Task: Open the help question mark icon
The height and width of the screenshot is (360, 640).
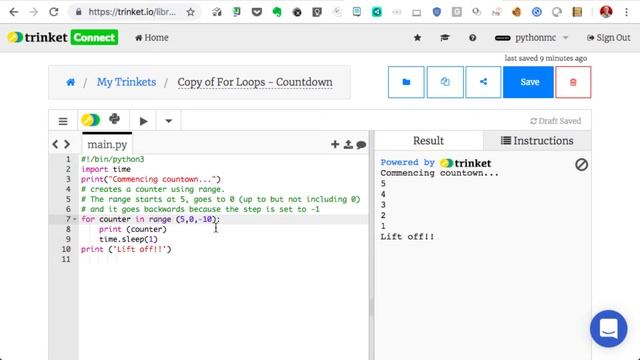Action: point(472,38)
